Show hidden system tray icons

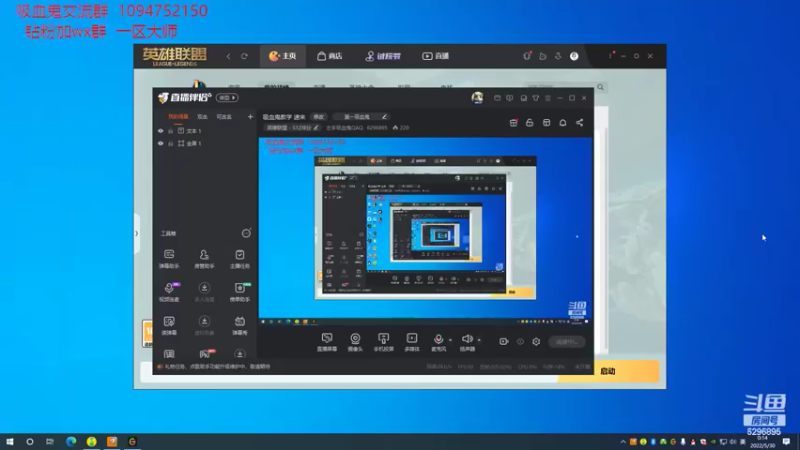623,442
